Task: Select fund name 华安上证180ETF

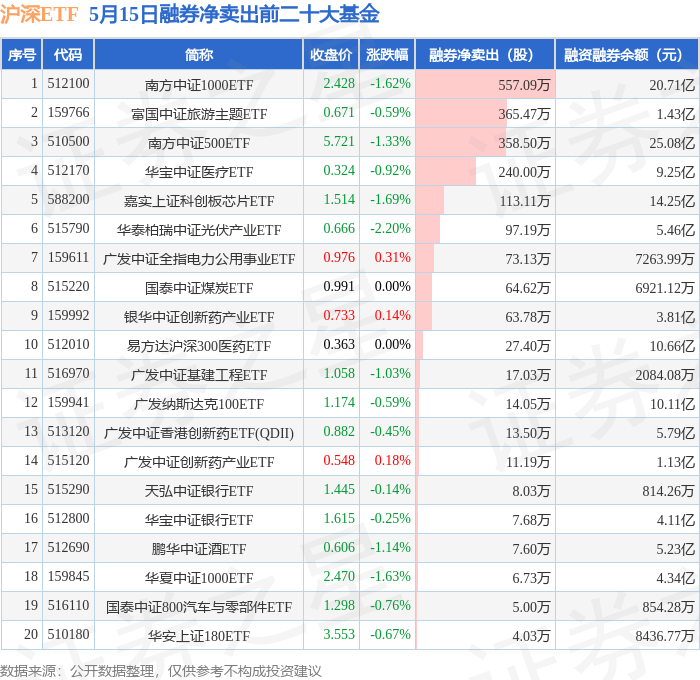Action: click(x=199, y=636)
